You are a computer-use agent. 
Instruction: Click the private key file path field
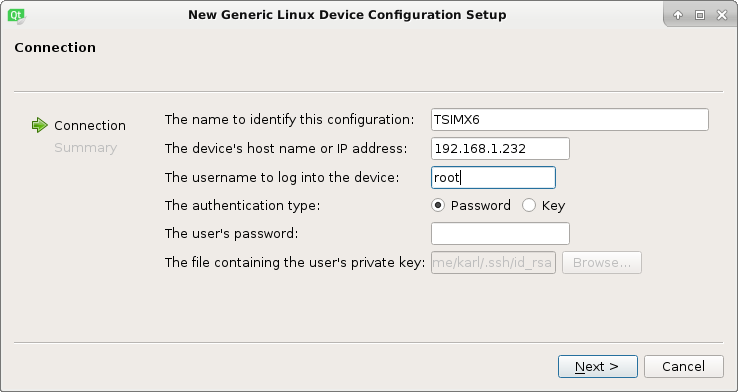click(x=493, y=263)
